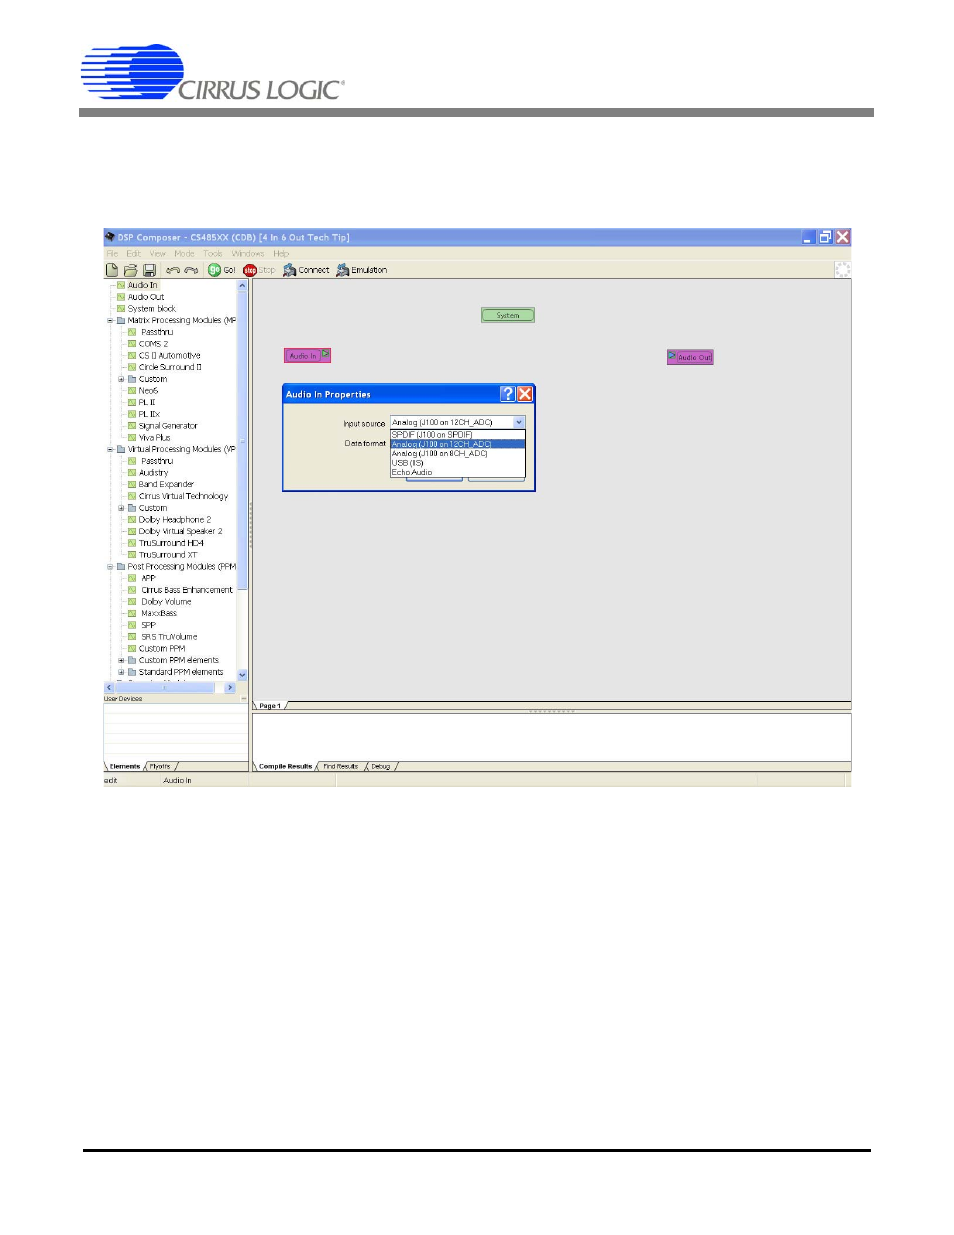Open the Mode menu
The image size is (954, 1235).
[x=184, y=254]
